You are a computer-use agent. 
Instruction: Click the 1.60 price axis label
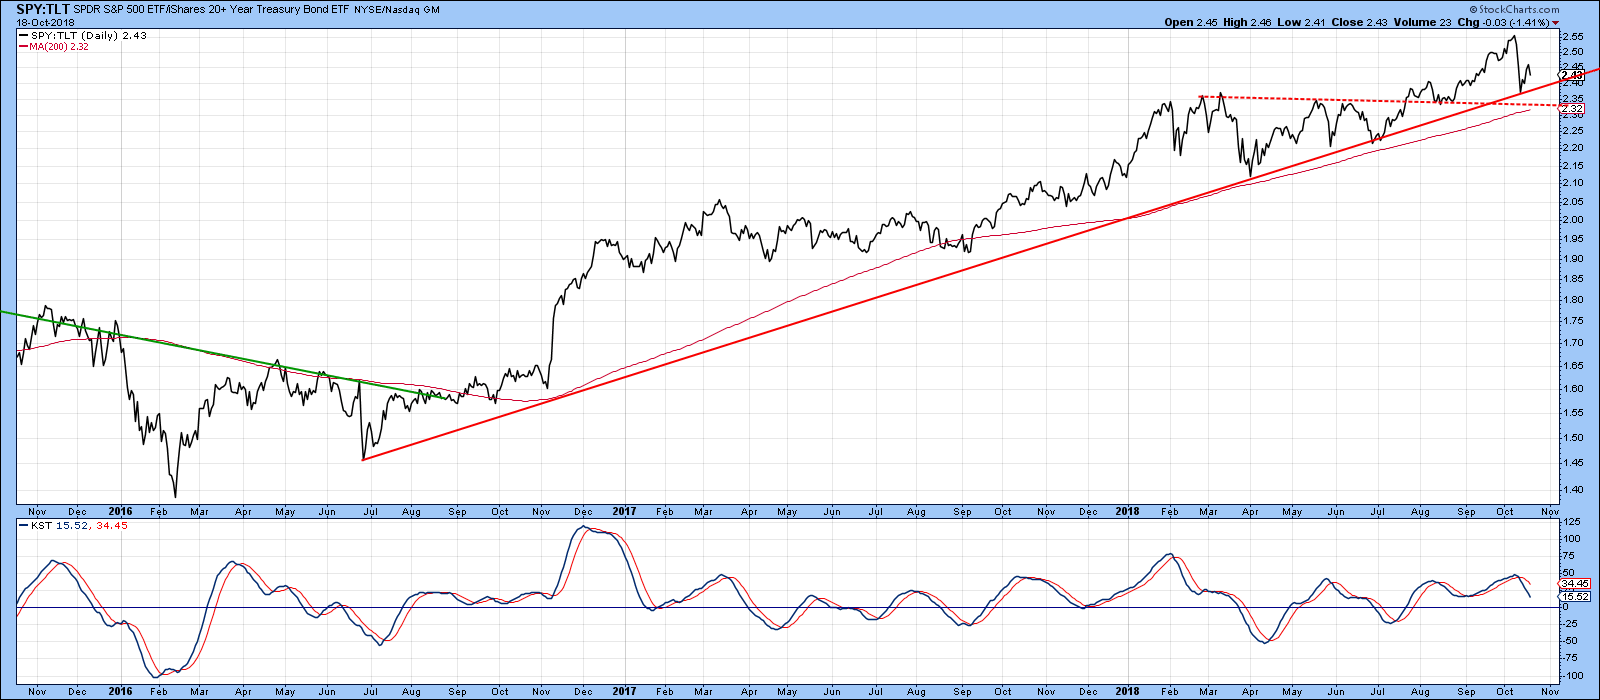click(1571, 389)
